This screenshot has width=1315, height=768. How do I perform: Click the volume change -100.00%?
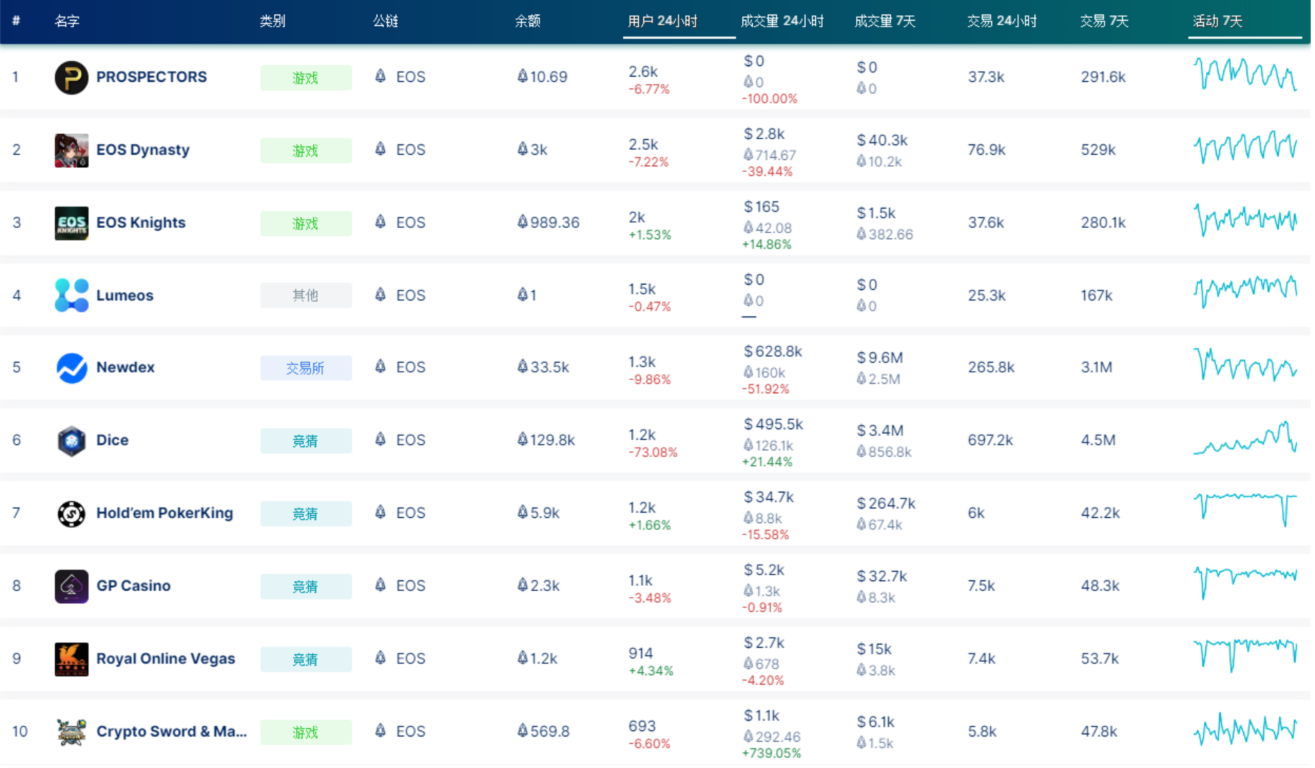[x=770, y=99]
